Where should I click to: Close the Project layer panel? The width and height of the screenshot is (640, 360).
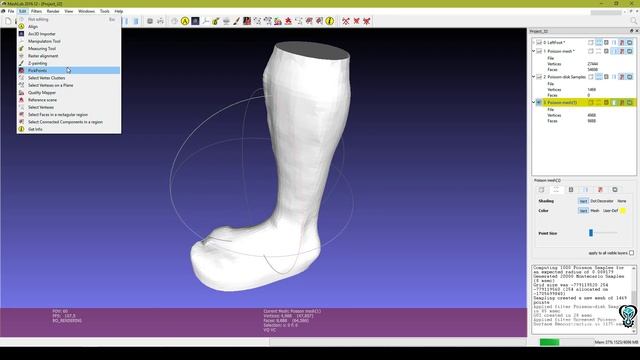point(636,31)
